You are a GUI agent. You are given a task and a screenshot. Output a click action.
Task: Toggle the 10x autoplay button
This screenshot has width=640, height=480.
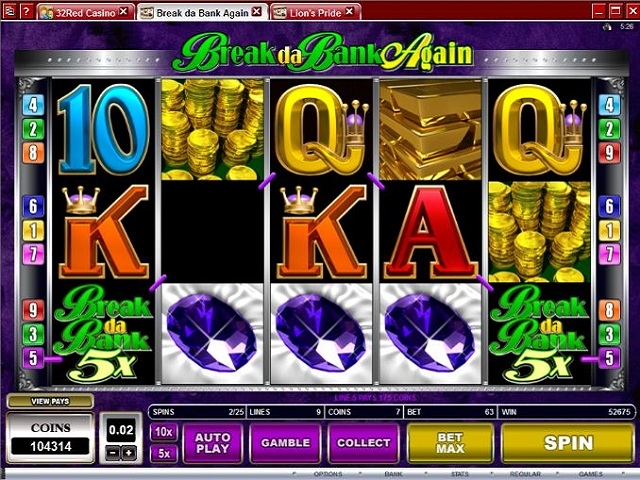(164, 432)
